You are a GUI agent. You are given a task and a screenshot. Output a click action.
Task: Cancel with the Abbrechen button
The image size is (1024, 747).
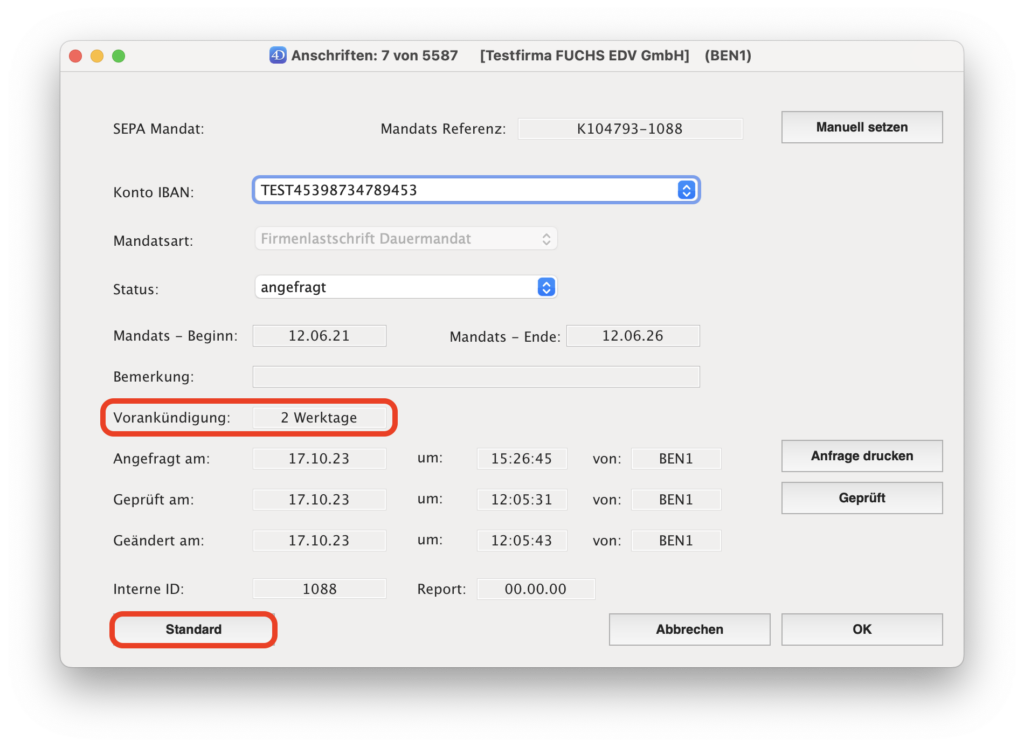pos(689,630)
